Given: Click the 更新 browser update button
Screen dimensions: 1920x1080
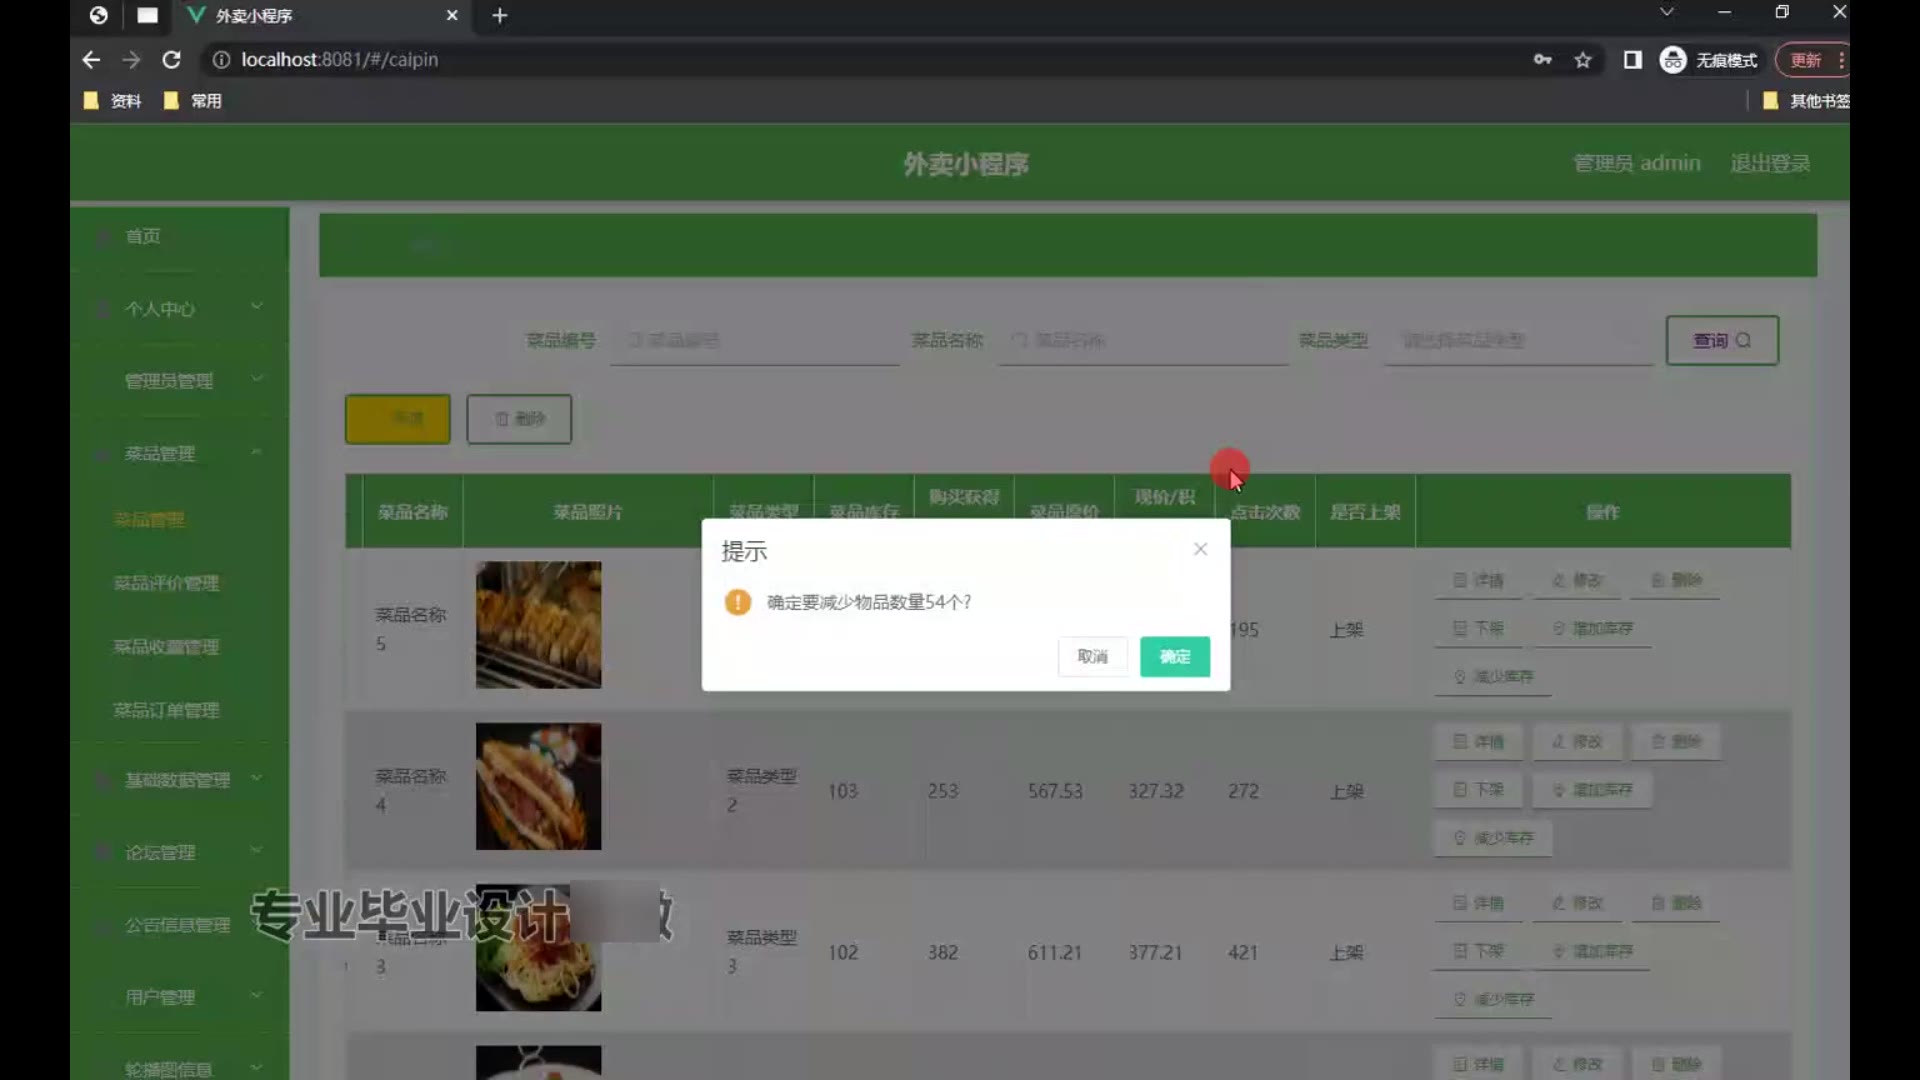Looking at the screenshot, I should tap(1806, 60).
